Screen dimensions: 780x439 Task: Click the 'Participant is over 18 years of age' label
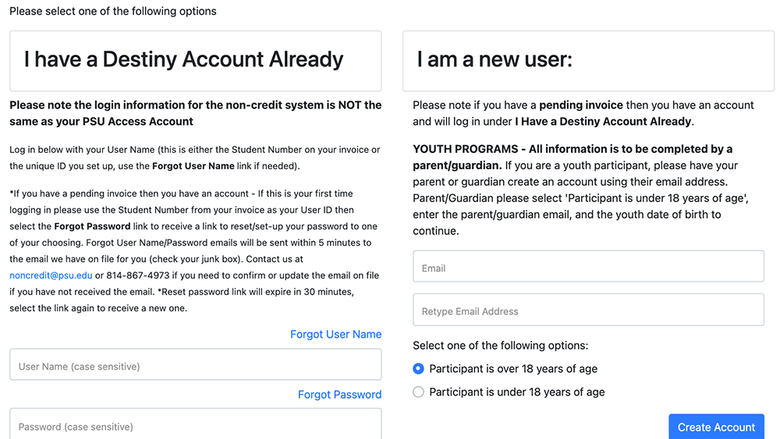513,368
